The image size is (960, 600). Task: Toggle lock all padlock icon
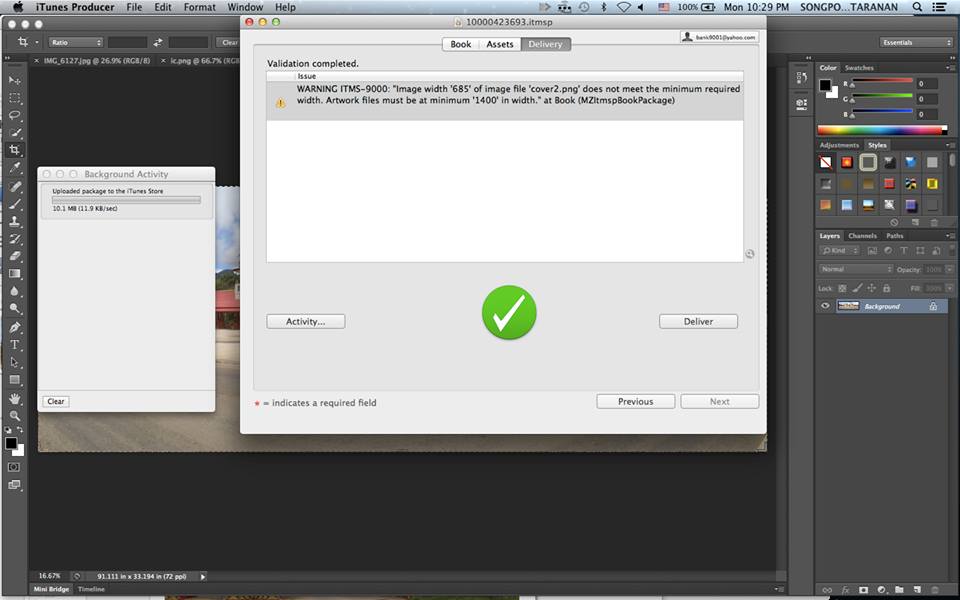886,288
